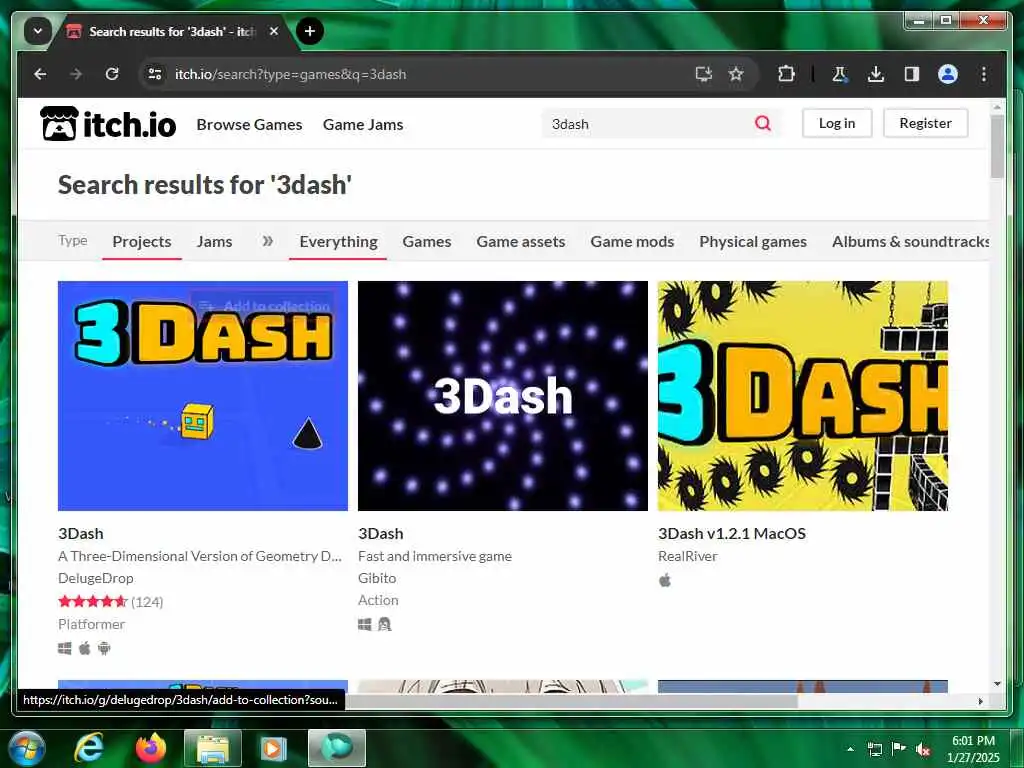
Task: Open tab search dropdown arrow
Action: point(38,31)
